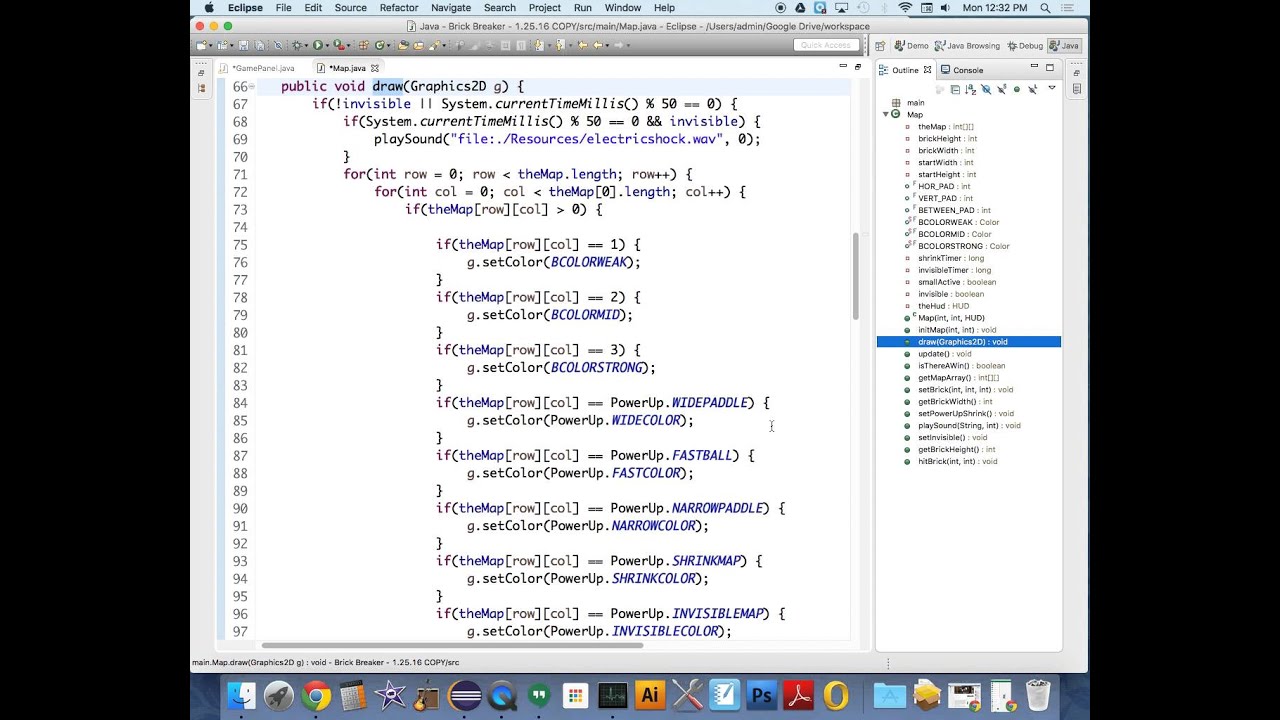Start debugging with the bug toolbar icon

tap(297, 46)
